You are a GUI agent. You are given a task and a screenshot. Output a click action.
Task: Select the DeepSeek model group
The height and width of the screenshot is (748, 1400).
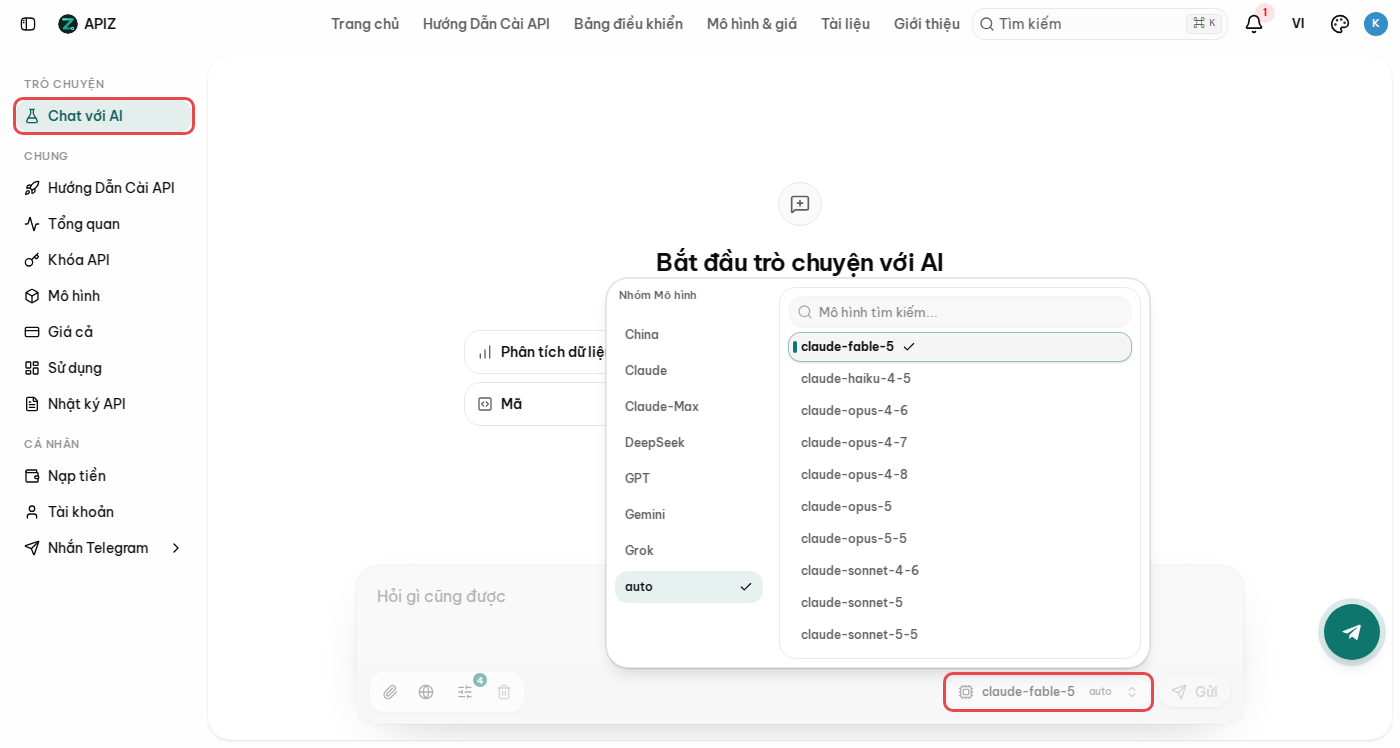pyautogui.click(x=689, y=442)
